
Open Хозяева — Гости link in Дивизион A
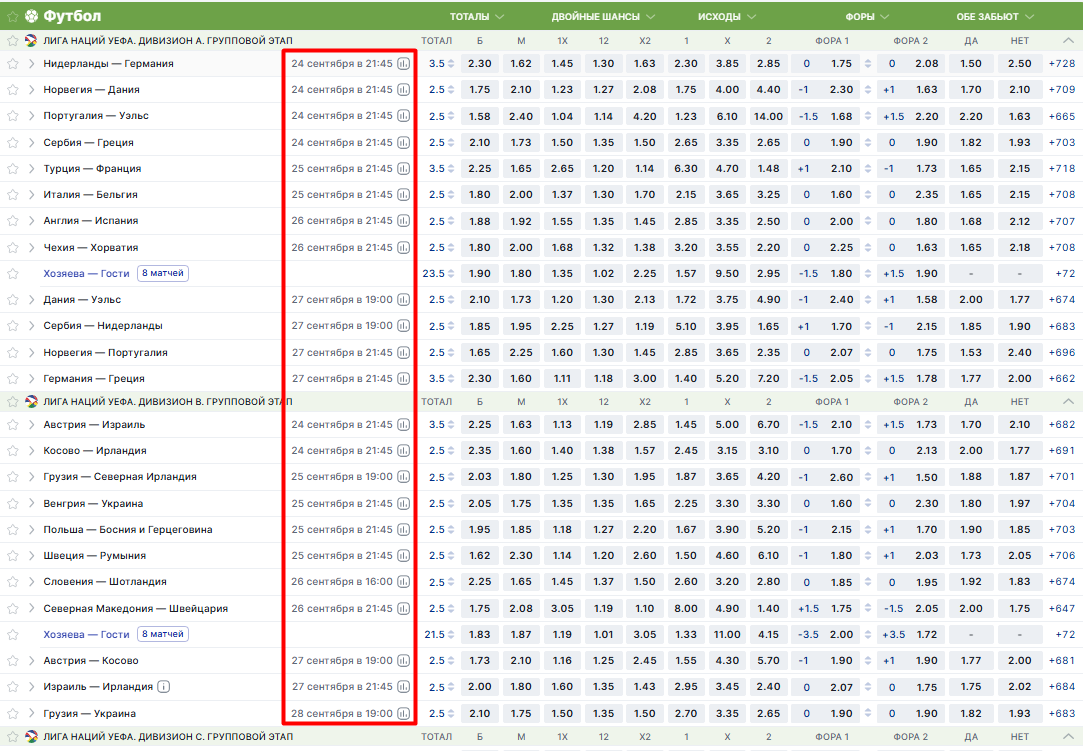(86, 274)
